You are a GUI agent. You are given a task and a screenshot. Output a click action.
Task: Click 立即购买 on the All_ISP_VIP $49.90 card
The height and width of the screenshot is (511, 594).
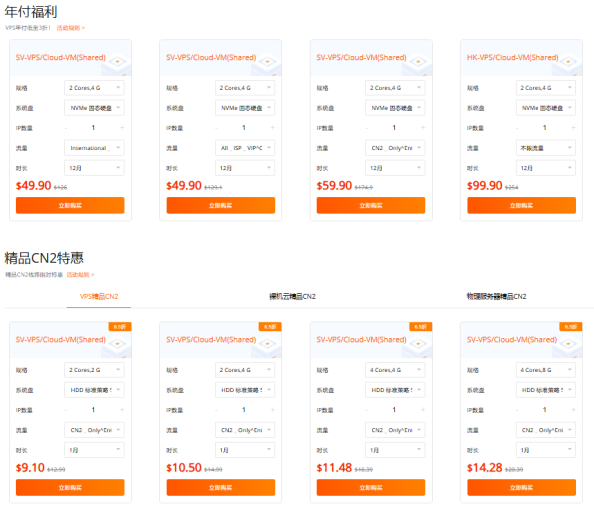coord(220,205)
